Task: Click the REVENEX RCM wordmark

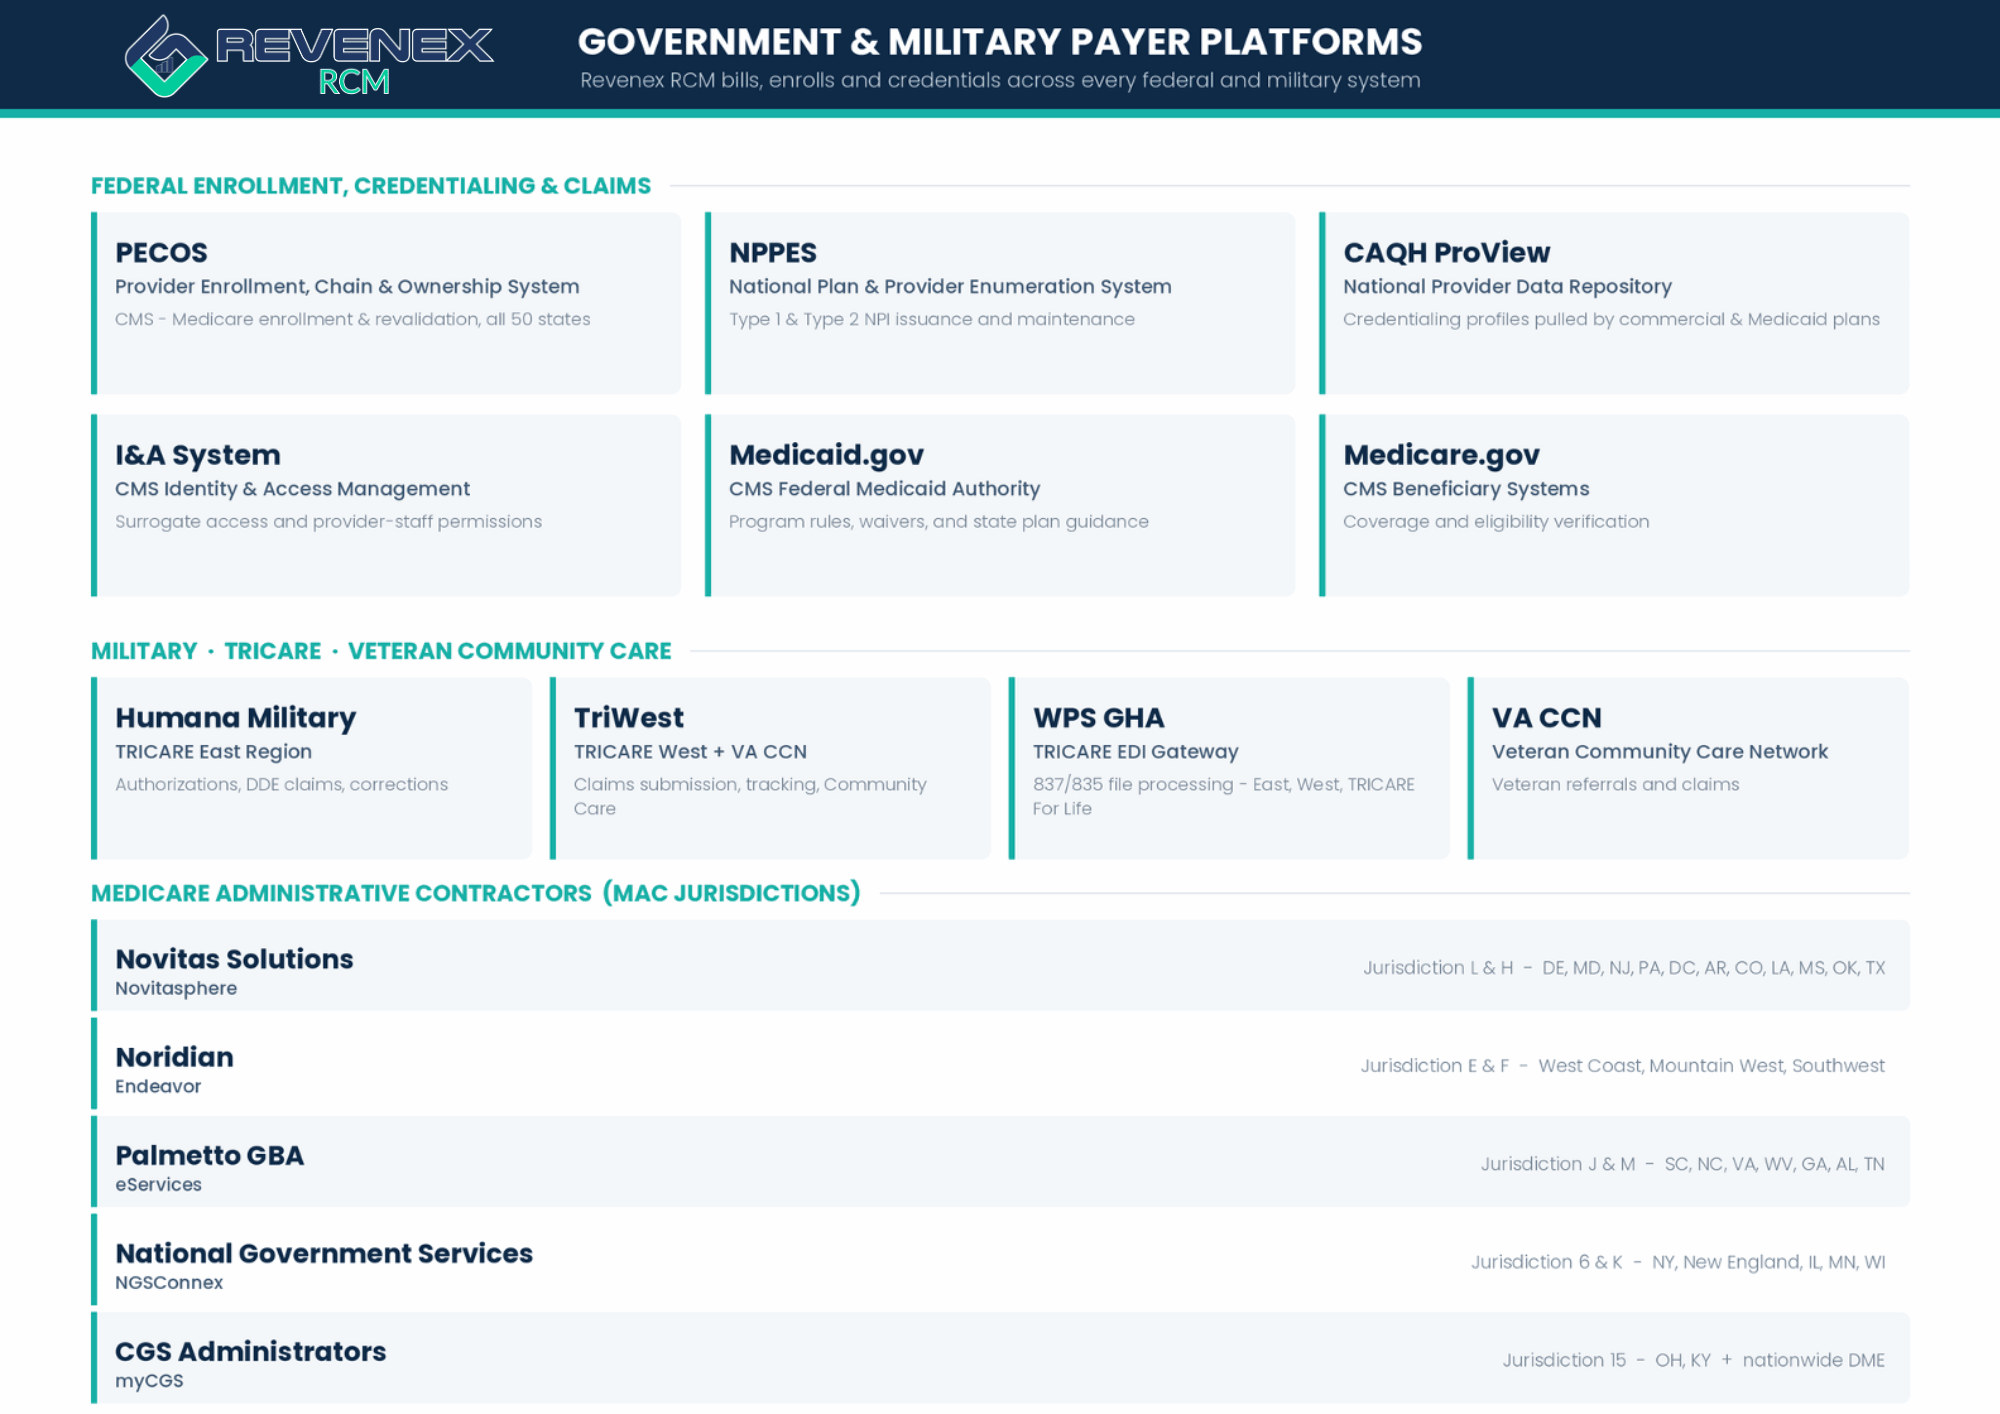Action: 355,60
